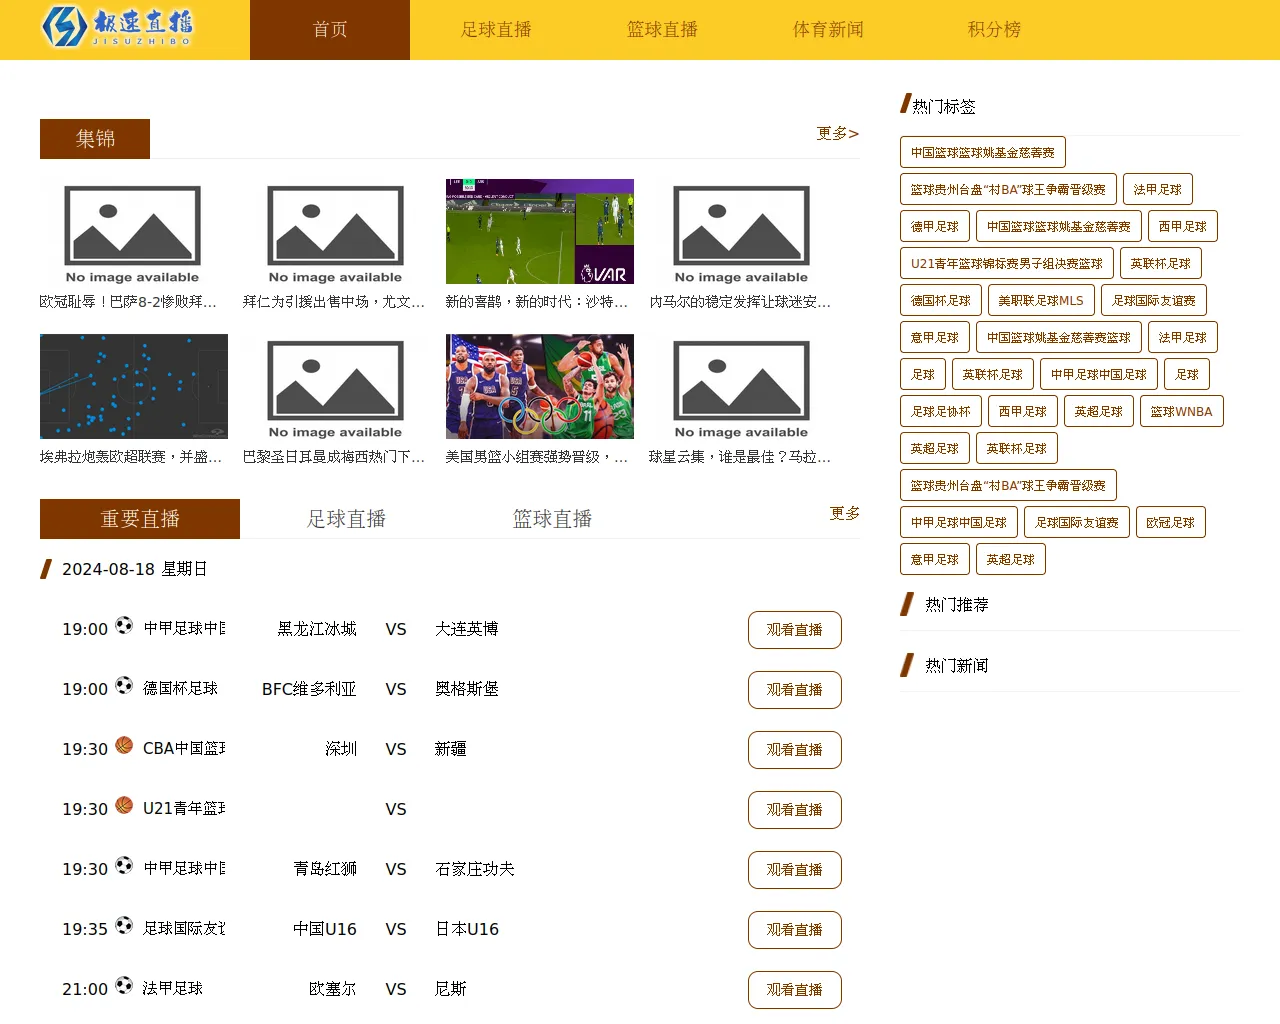
Task: Click soccer ball icon beside 德国杯足球
Action: (124, 685)
